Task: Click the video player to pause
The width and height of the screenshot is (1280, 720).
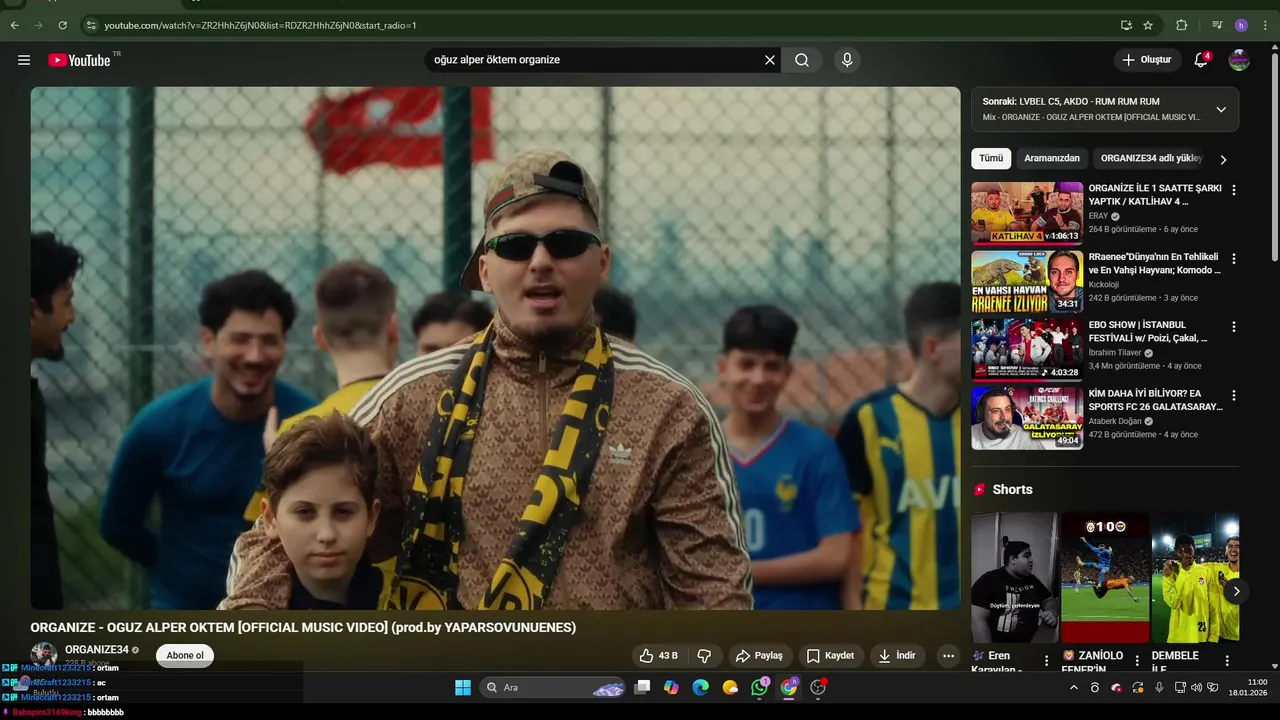Action: [x=495, y=348]
